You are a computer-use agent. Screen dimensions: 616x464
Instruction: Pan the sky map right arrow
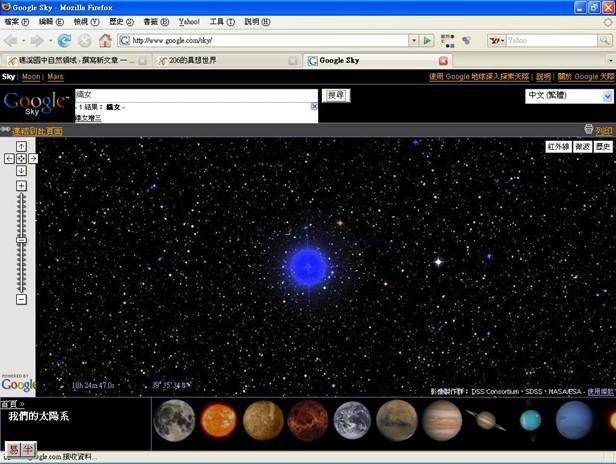[x=33, y=158]
